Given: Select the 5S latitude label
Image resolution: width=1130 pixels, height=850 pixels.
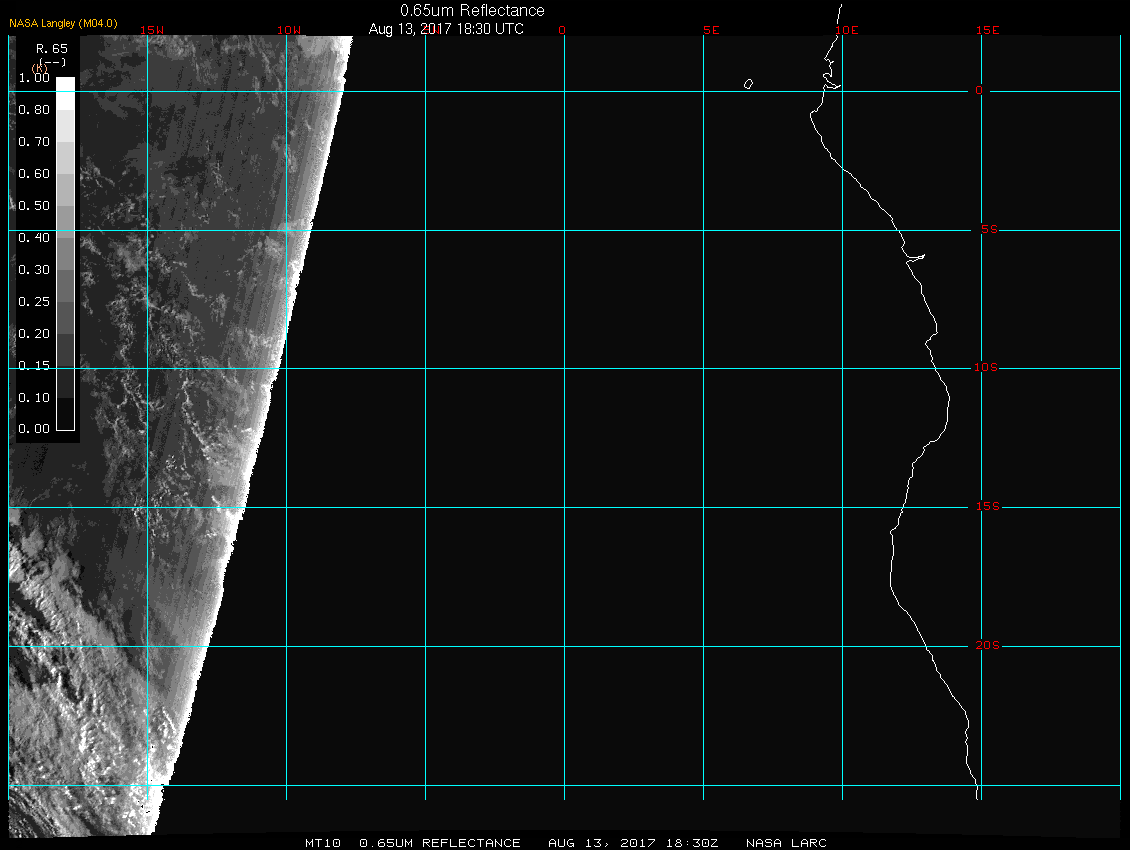Looking at the screenshot, I should (986, 230).
